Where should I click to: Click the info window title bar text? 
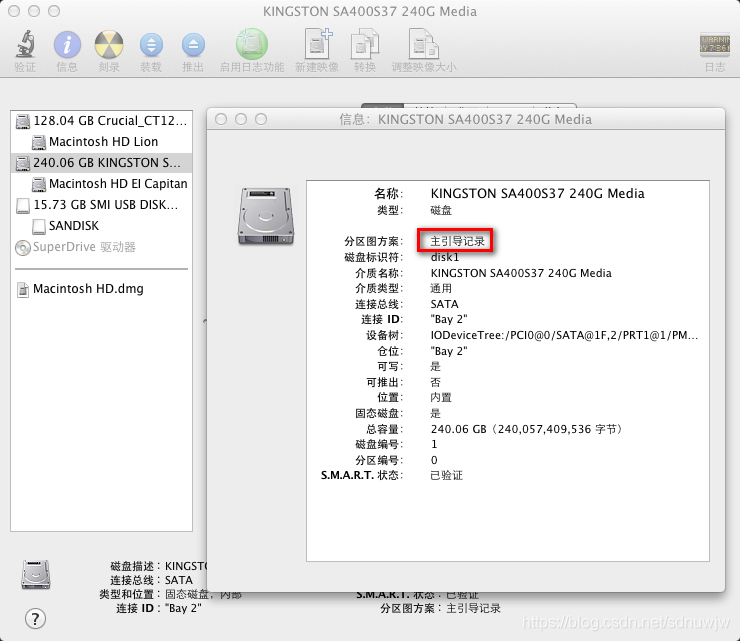[465, 119]
